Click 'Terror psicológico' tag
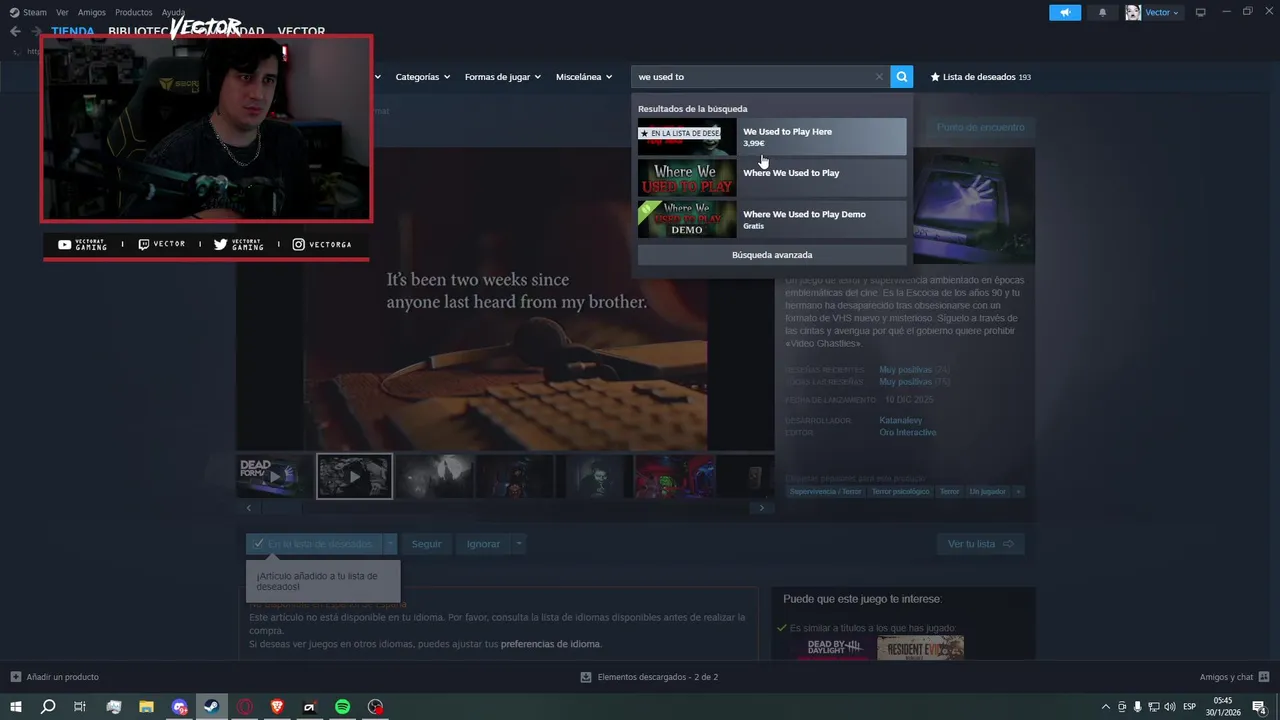1280x720 pixels. pos(900,492)
